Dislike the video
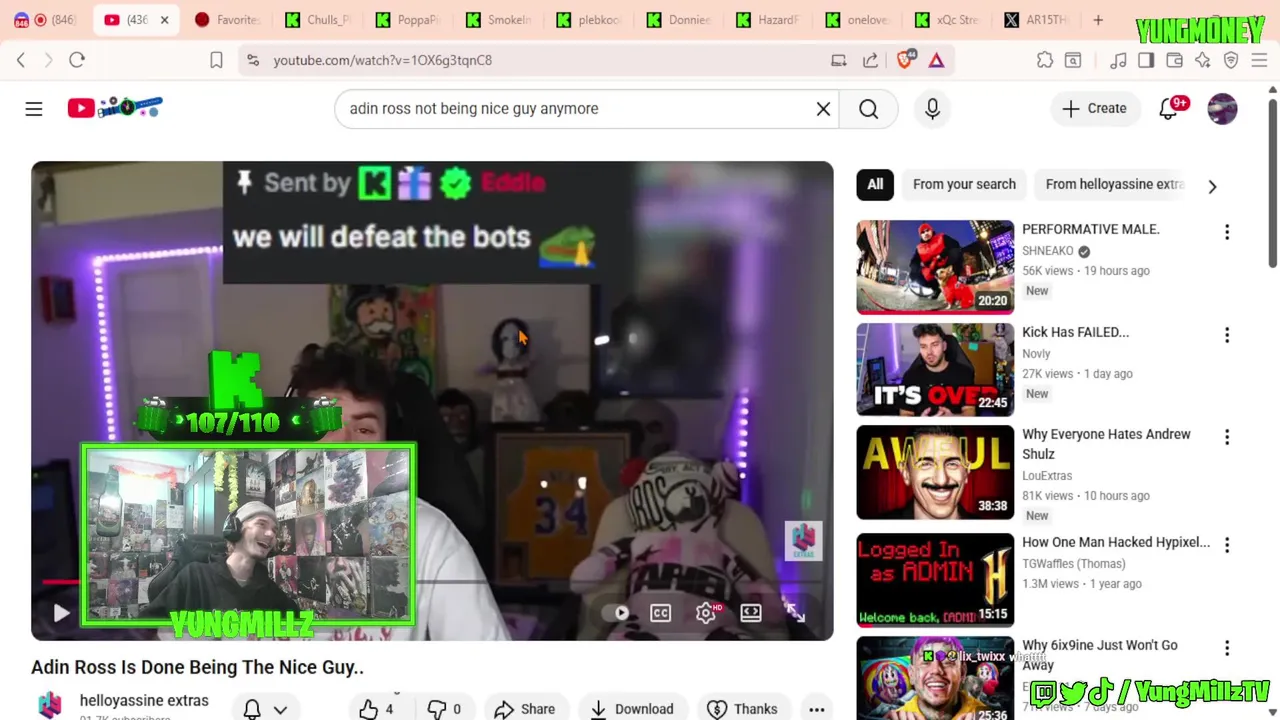Viewport: 1280px width, 720px height. (x=444, y=709)
